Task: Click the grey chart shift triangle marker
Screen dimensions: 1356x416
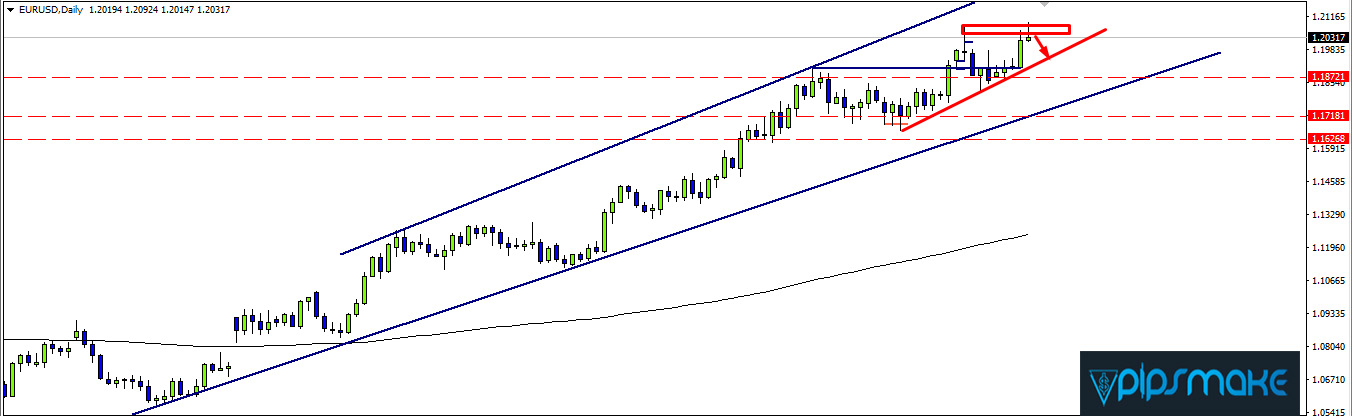Action: (x=1044, y=5)
